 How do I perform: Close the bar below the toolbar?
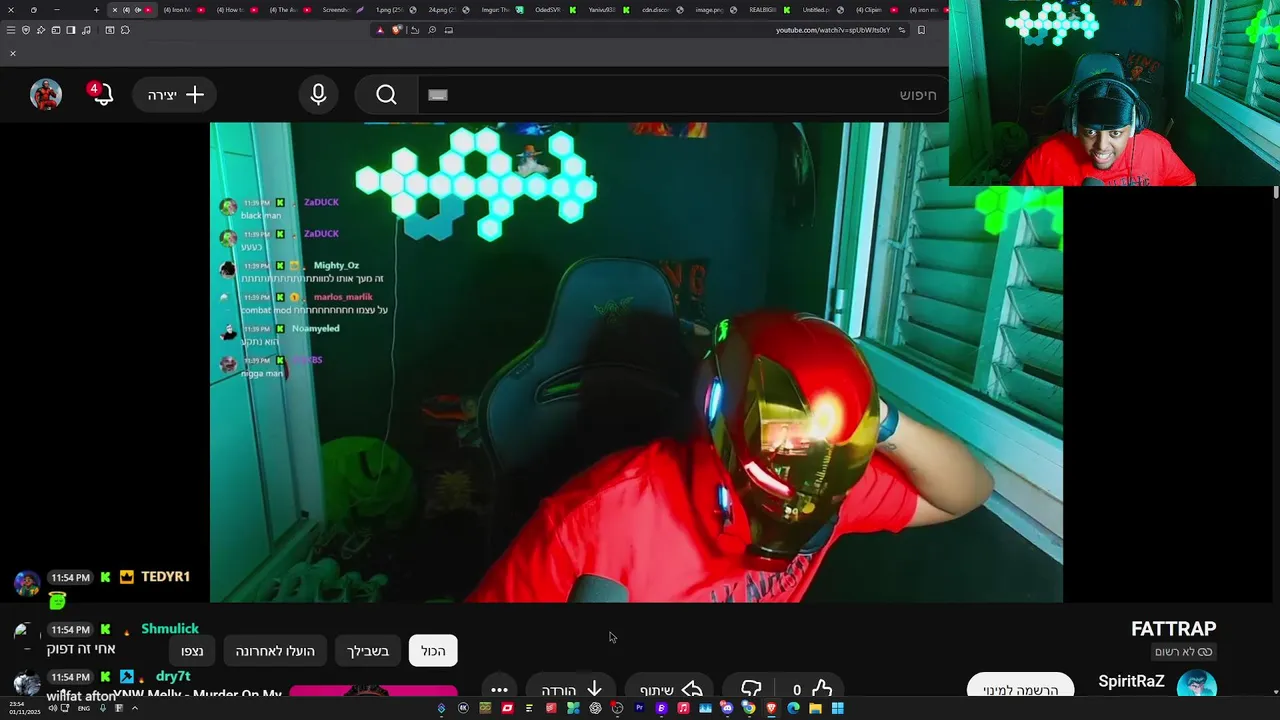pos(12,53)
